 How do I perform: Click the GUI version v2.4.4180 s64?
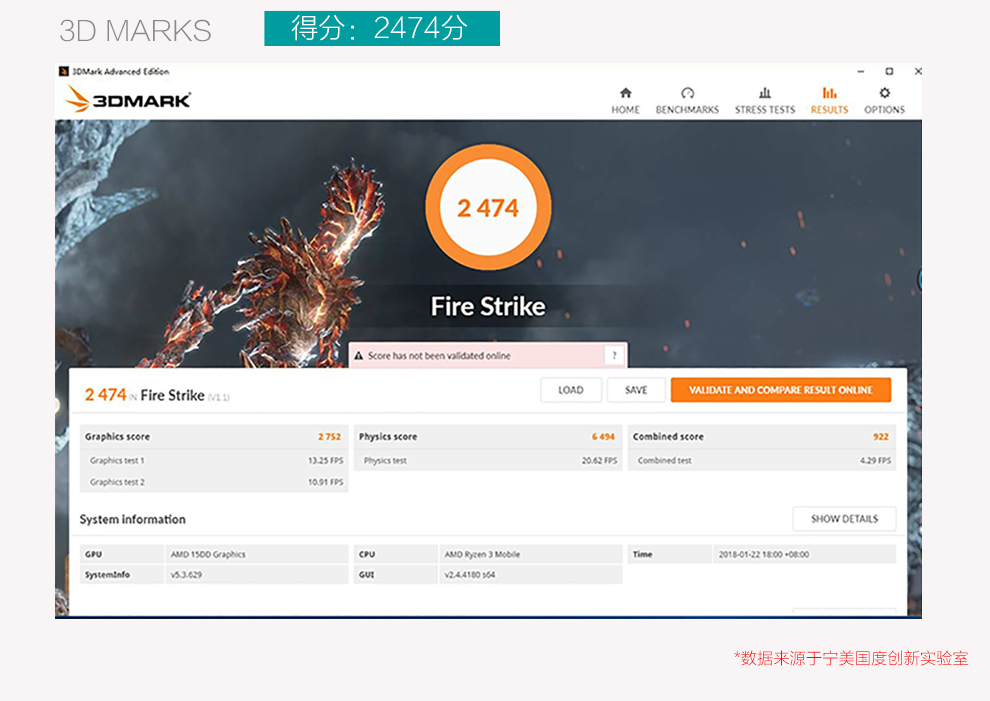click(x=470, y=575)
